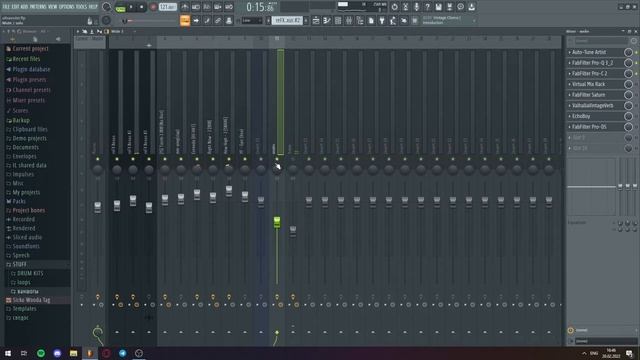This screenshot has height=360, width=640.
Task: Click the plugin picker plug icon
Action: tap(382, 20)
